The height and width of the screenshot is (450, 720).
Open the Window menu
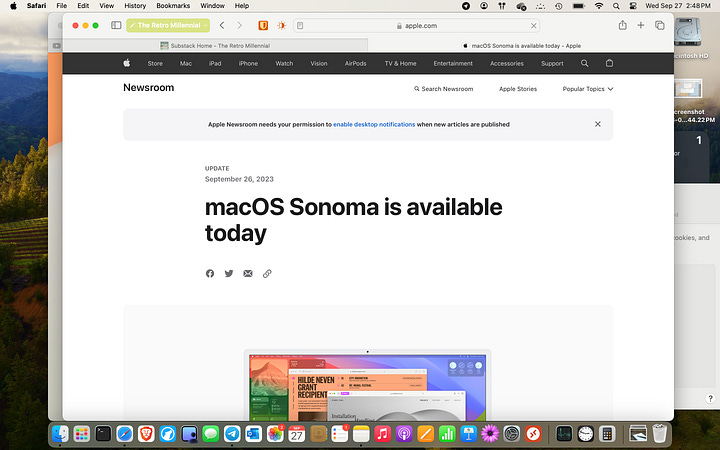click(213, 6)
